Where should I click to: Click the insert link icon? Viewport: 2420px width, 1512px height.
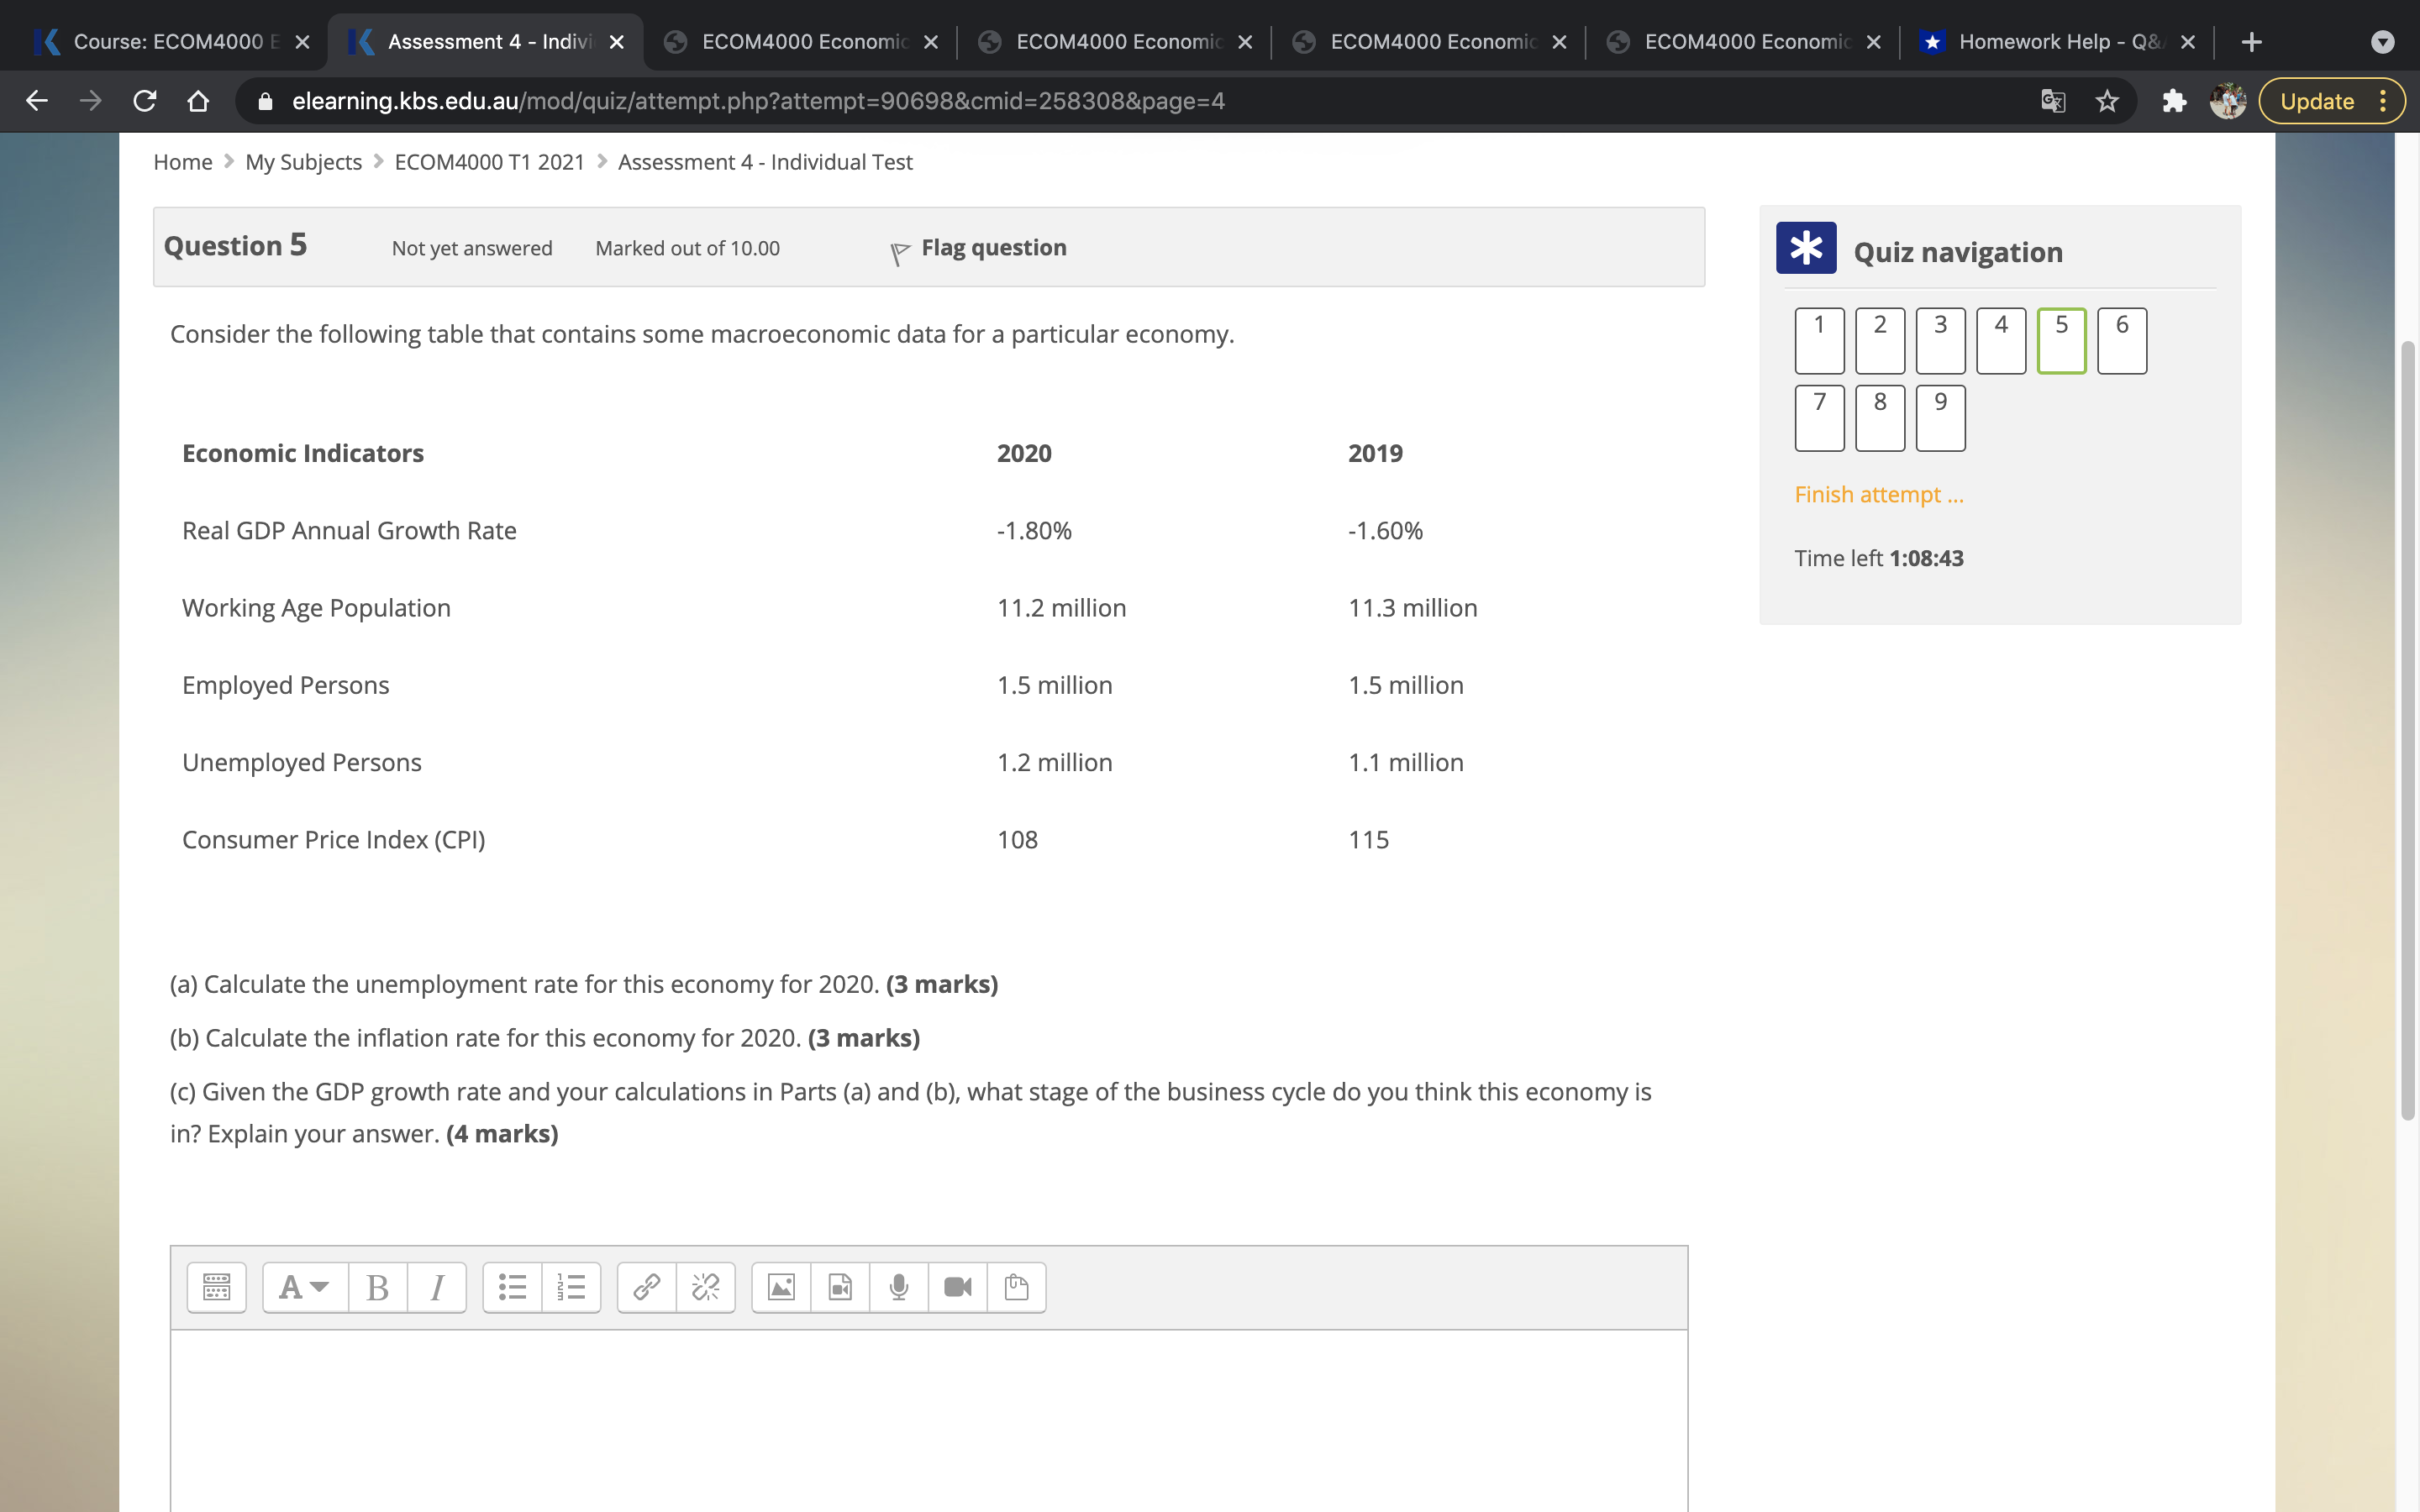(x=646, y=1286)
